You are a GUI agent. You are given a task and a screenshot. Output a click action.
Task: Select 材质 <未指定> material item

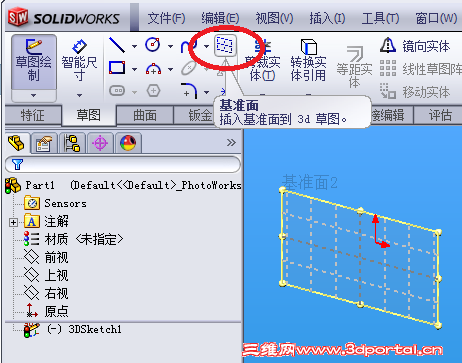click(73, 239)
